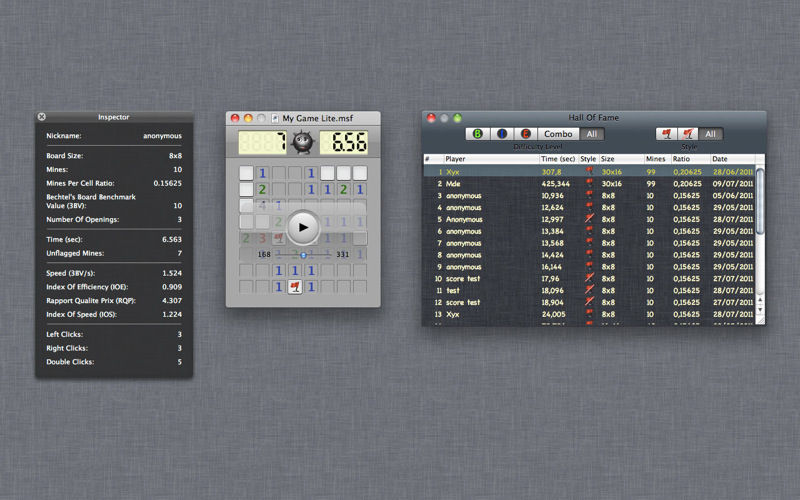This screenshot has height=500, width=800.
Task: Click the mine face new-game button
Action: pos(303,142)
